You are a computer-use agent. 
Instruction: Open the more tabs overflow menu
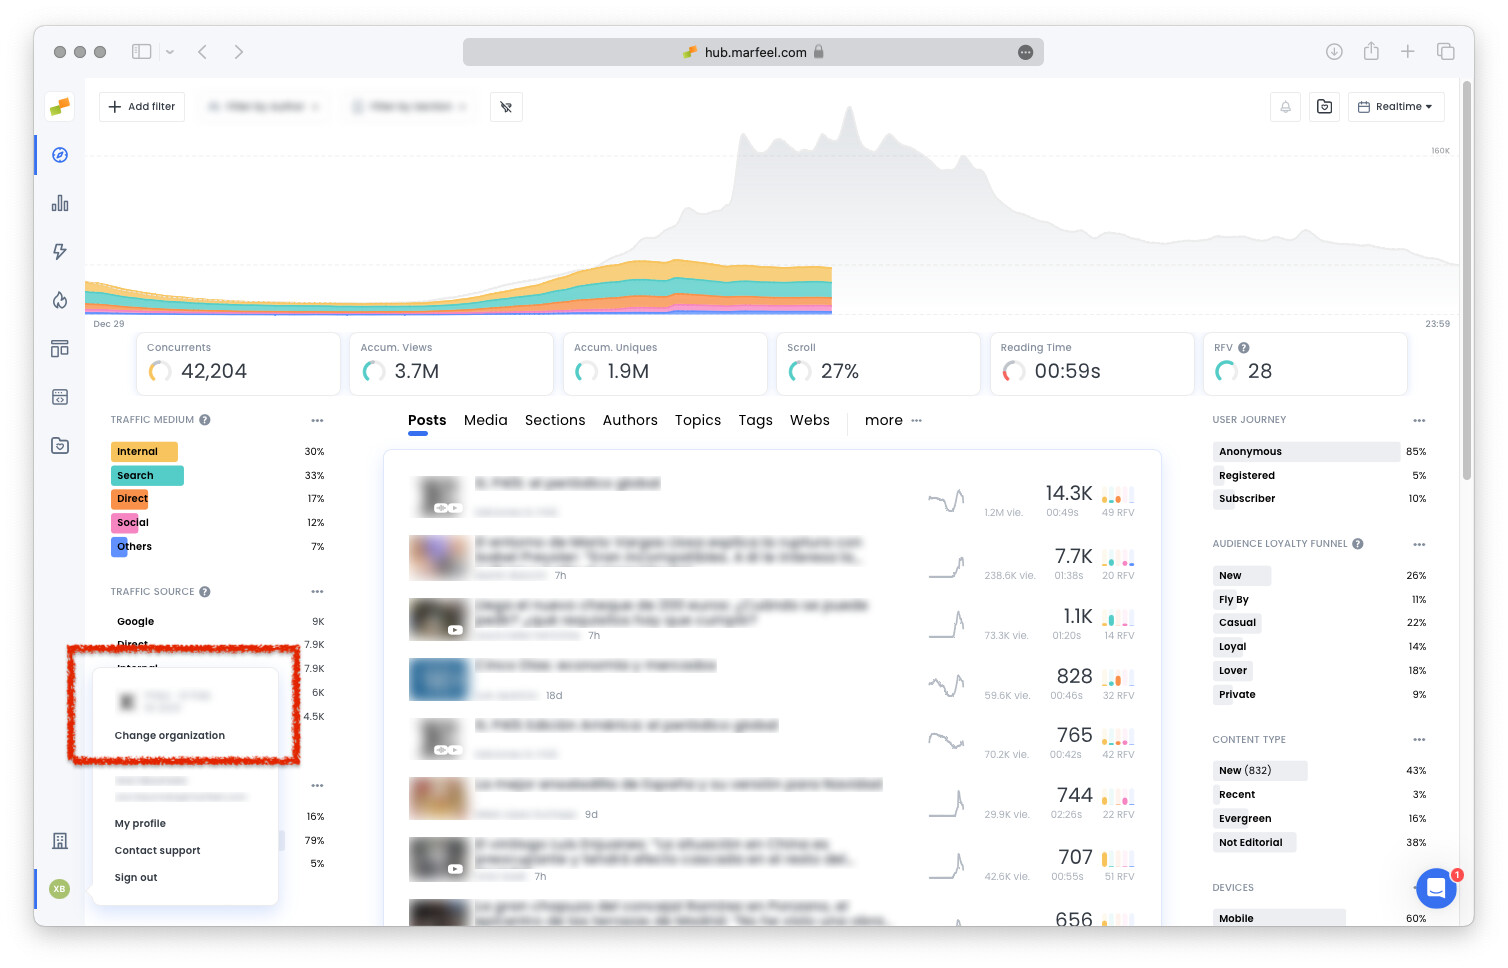pyautogui.click(x=883, y=420)
